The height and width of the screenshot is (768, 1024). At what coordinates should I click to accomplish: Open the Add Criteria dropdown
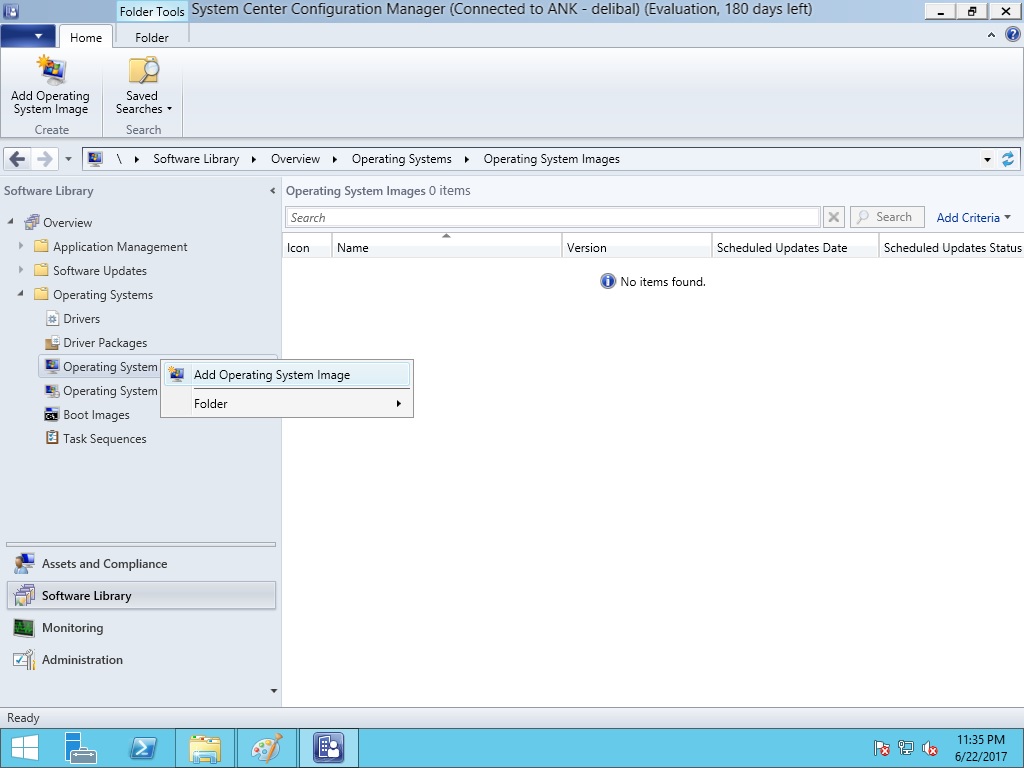pos(973,218)
